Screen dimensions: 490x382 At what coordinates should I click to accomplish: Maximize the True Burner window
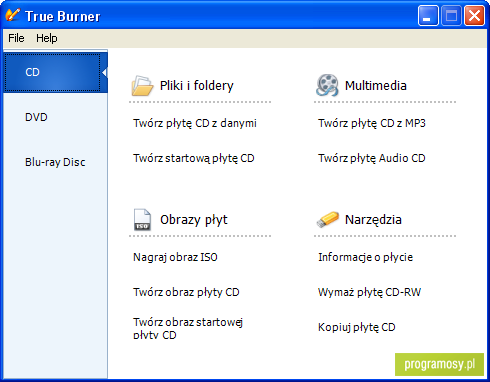(451, 16)
